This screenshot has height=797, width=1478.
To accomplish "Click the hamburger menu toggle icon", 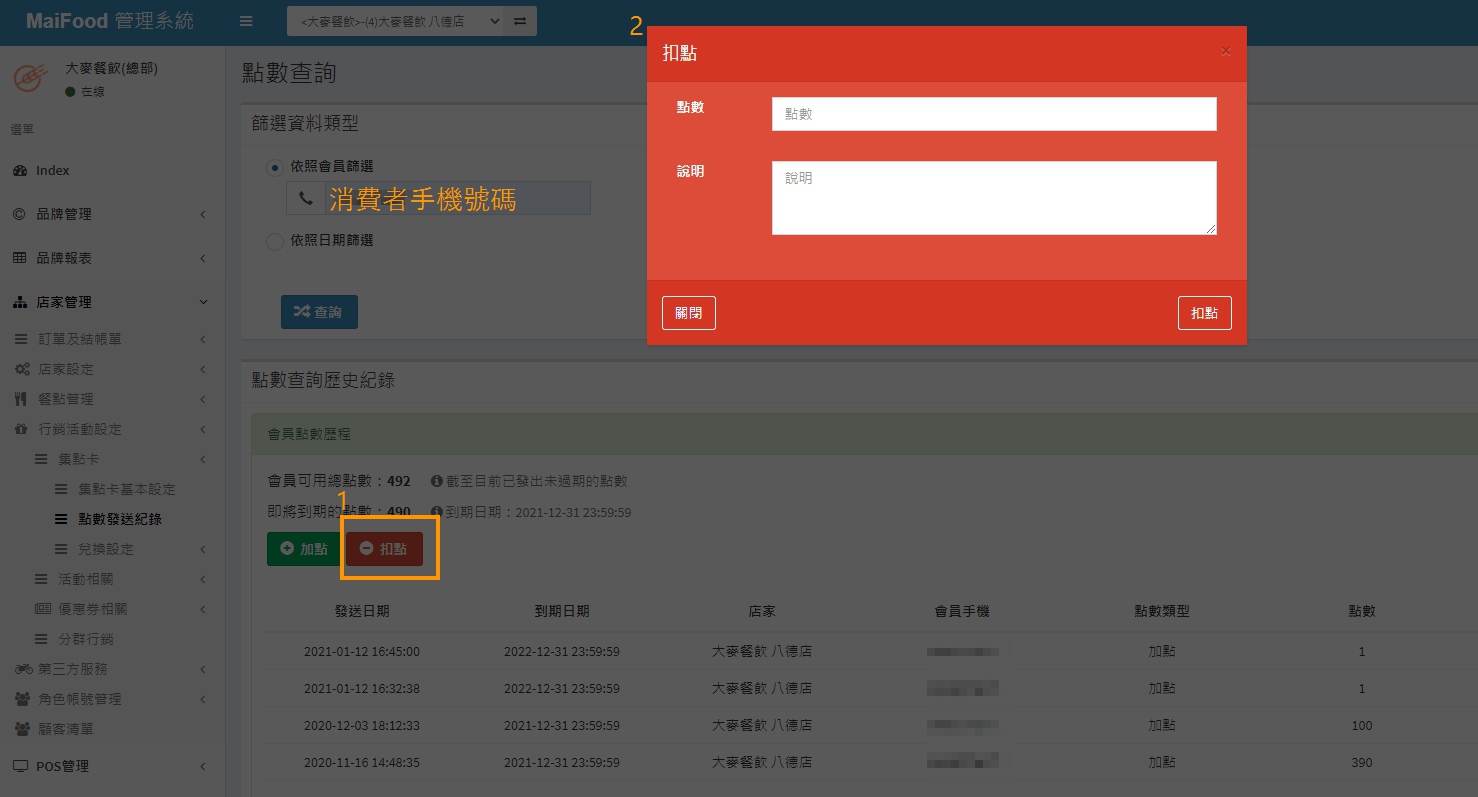I will click(x=246, y=21).
